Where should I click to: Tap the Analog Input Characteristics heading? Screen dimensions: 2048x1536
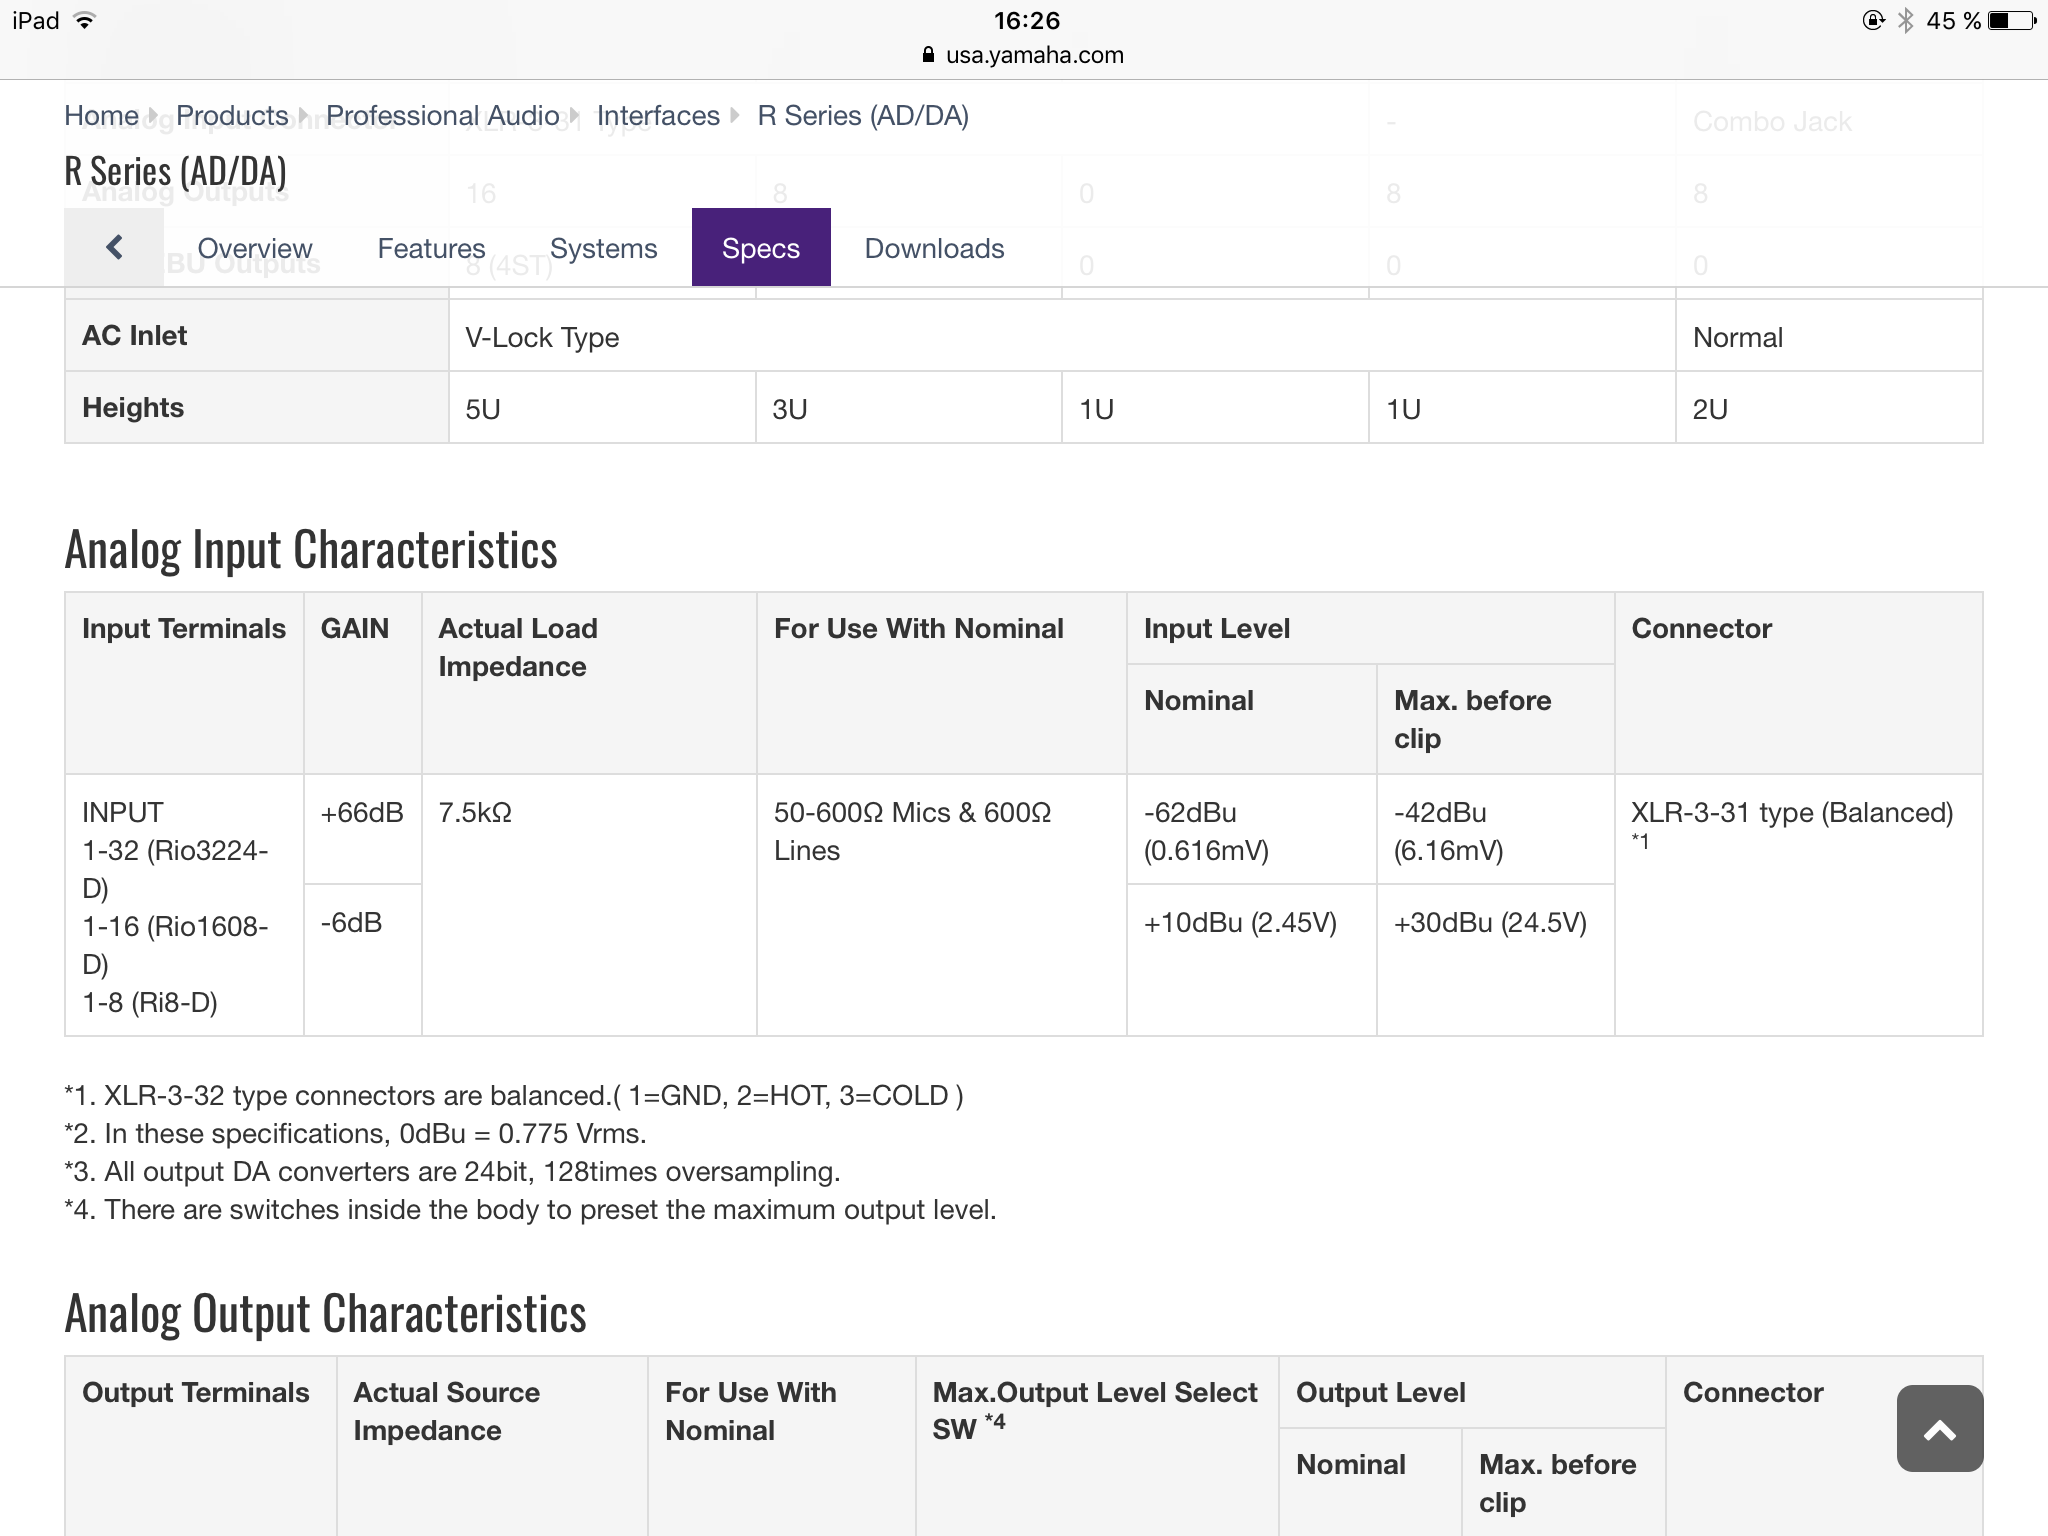click(x=311, y=550)
